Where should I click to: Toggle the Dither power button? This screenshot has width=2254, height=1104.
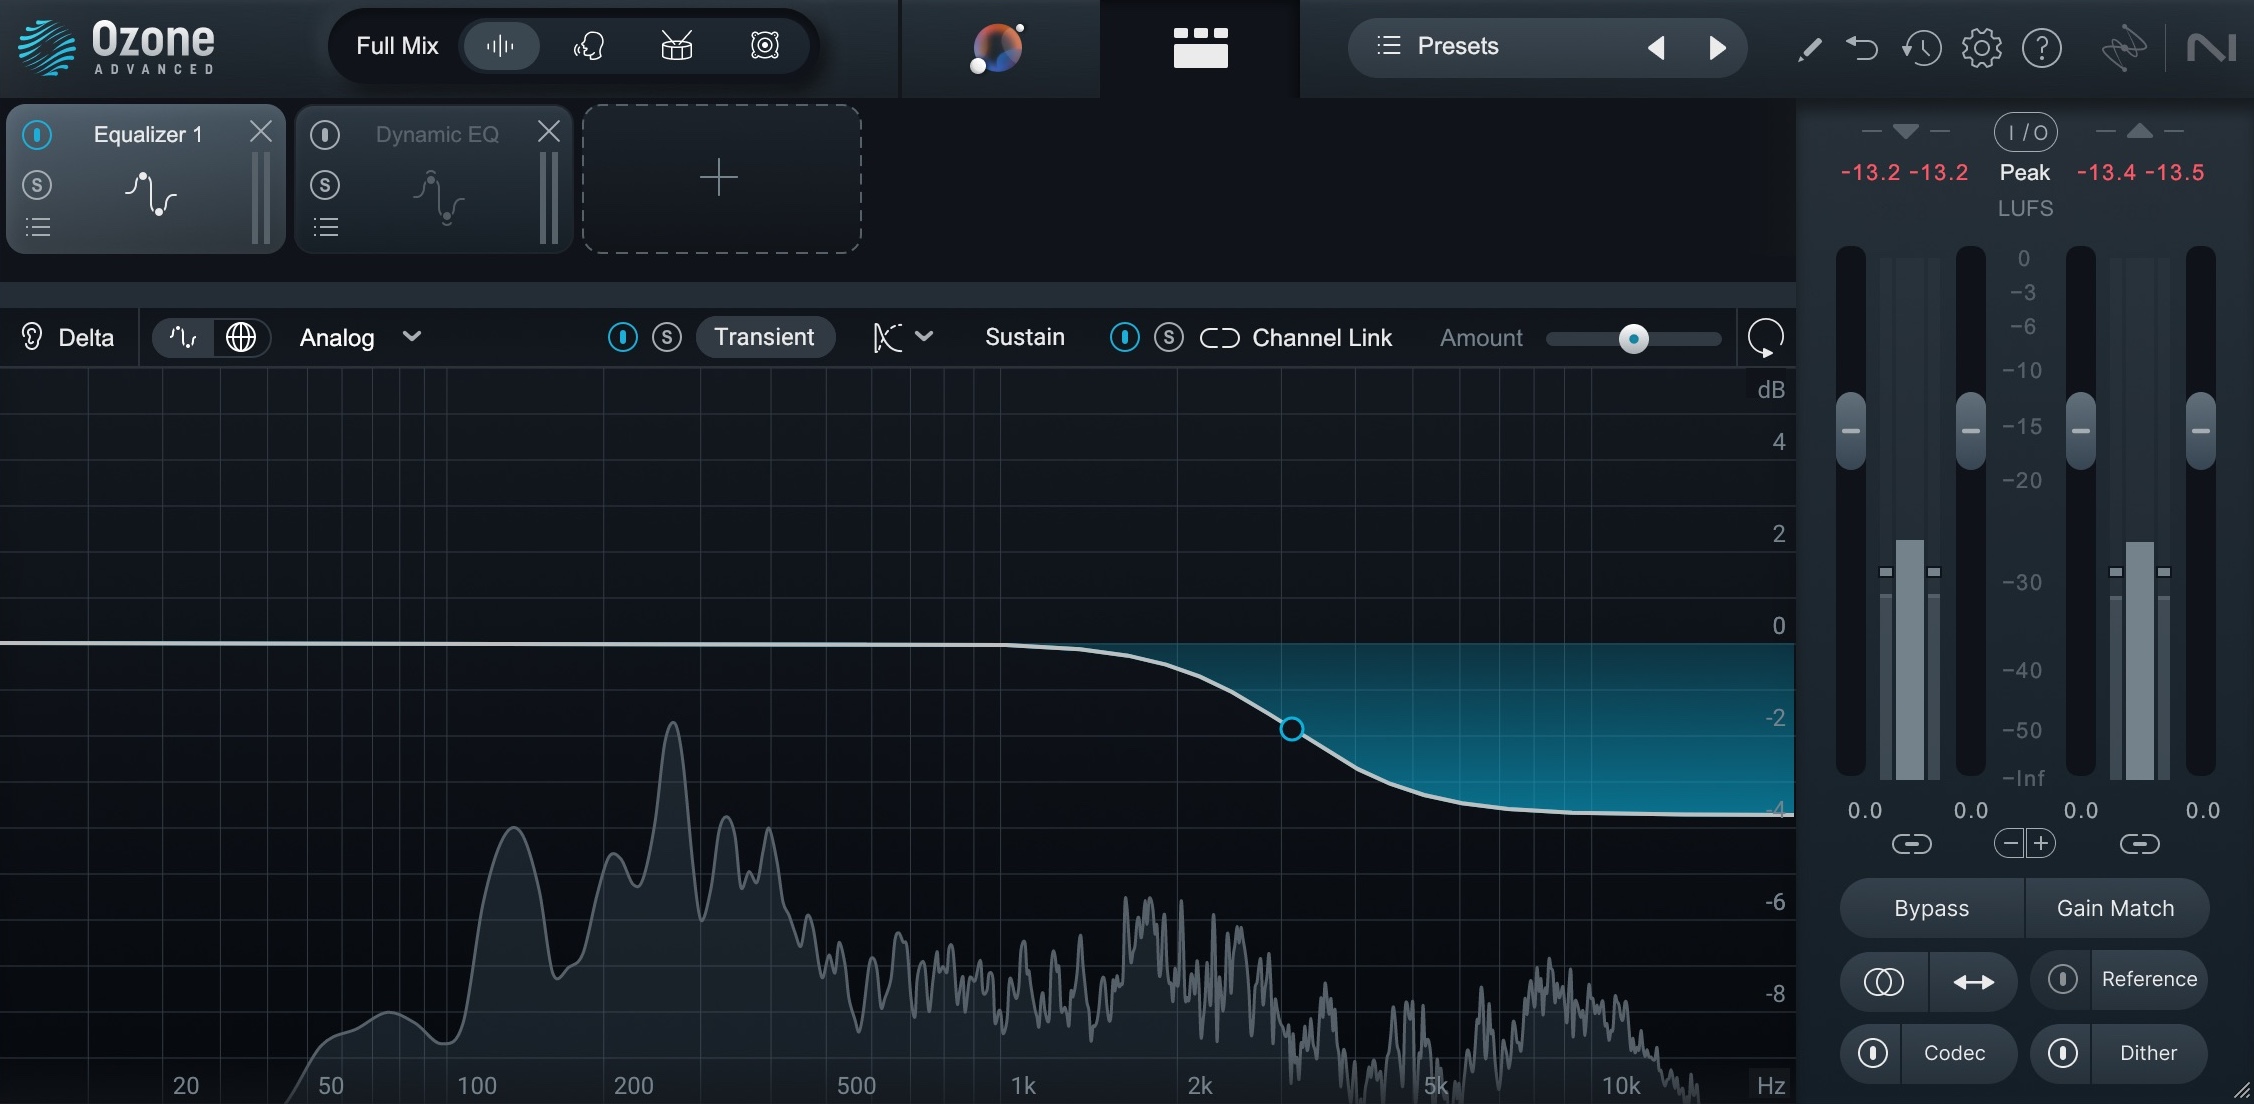pyautogui.click(x=2062, y=1053)
